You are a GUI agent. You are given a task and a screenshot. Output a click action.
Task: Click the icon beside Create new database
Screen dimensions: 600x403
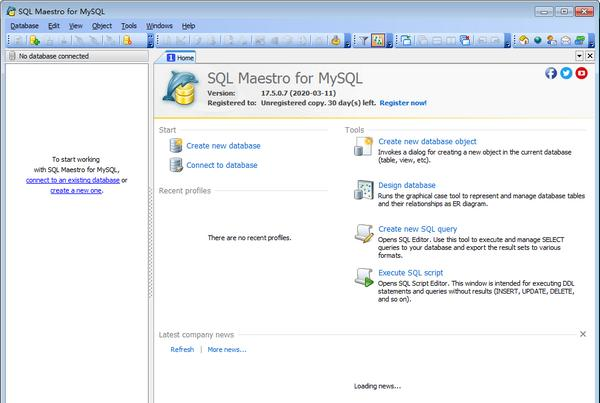[x=176, y=145]
